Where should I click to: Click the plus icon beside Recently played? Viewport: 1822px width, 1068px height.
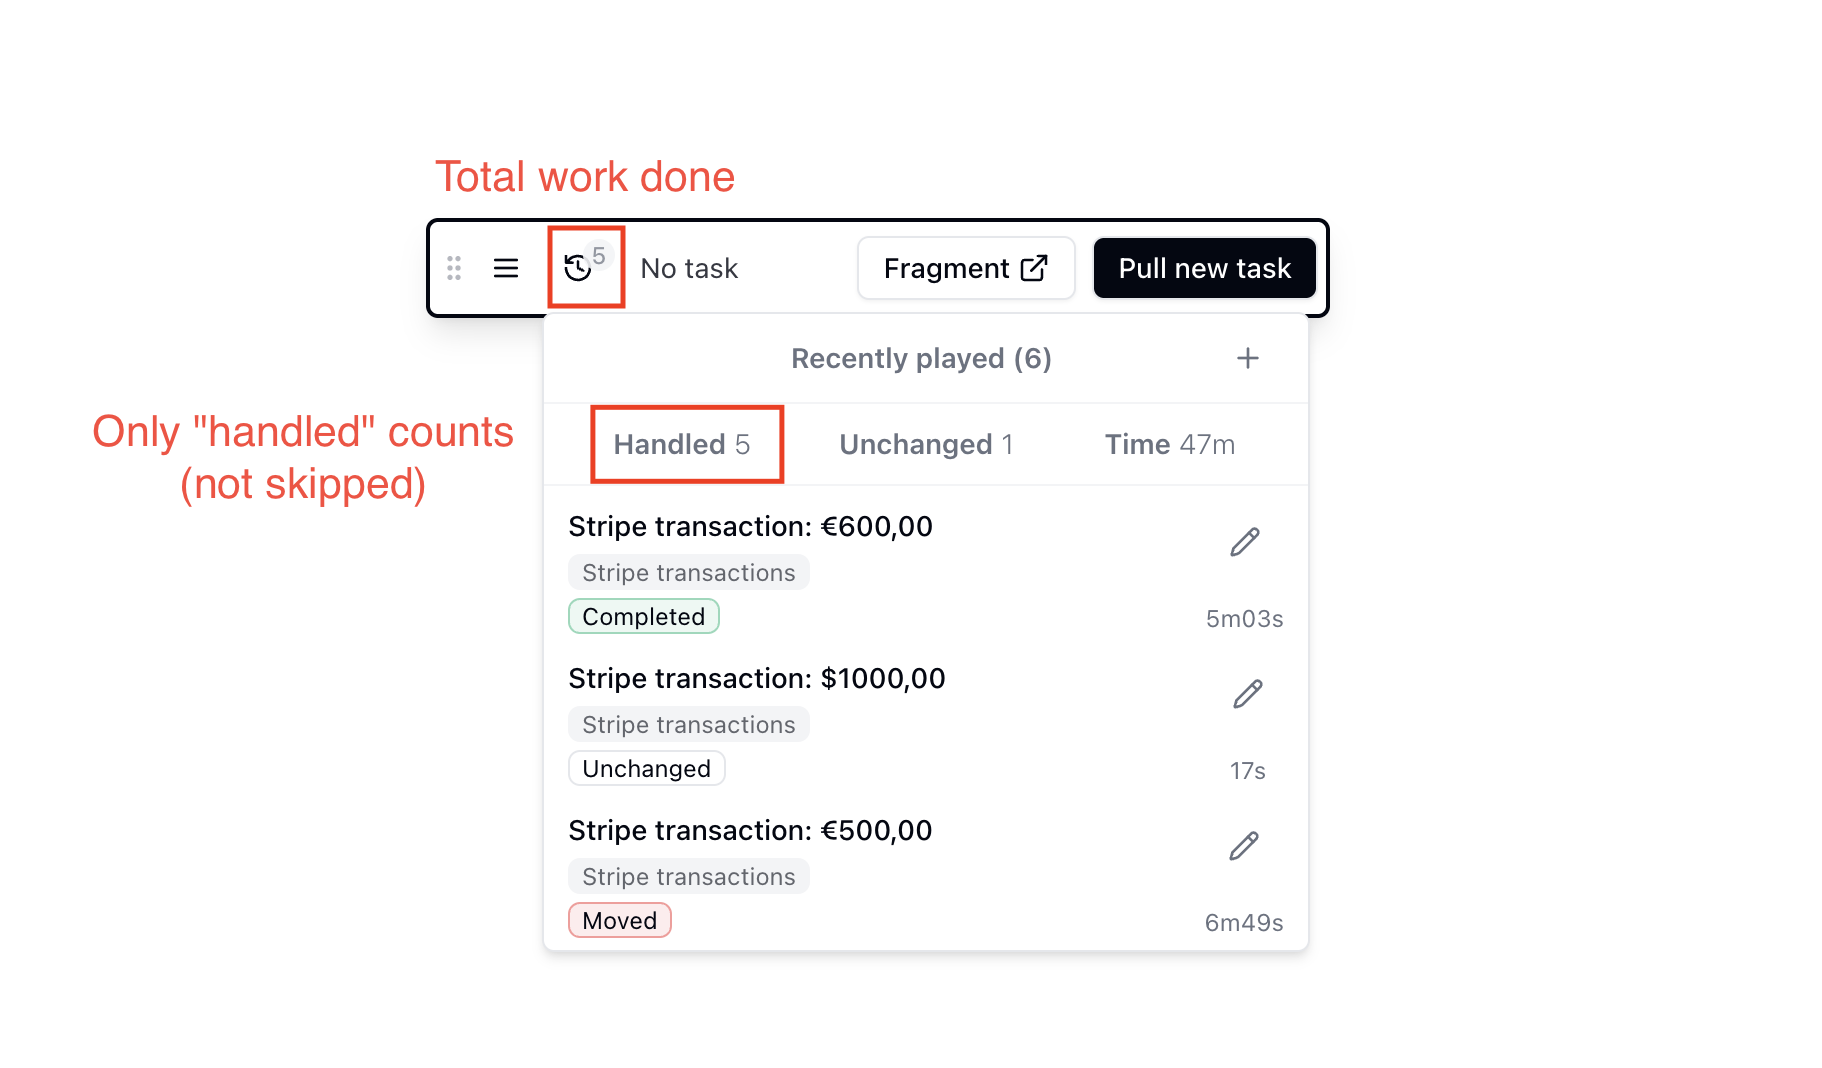[1247, 358]
